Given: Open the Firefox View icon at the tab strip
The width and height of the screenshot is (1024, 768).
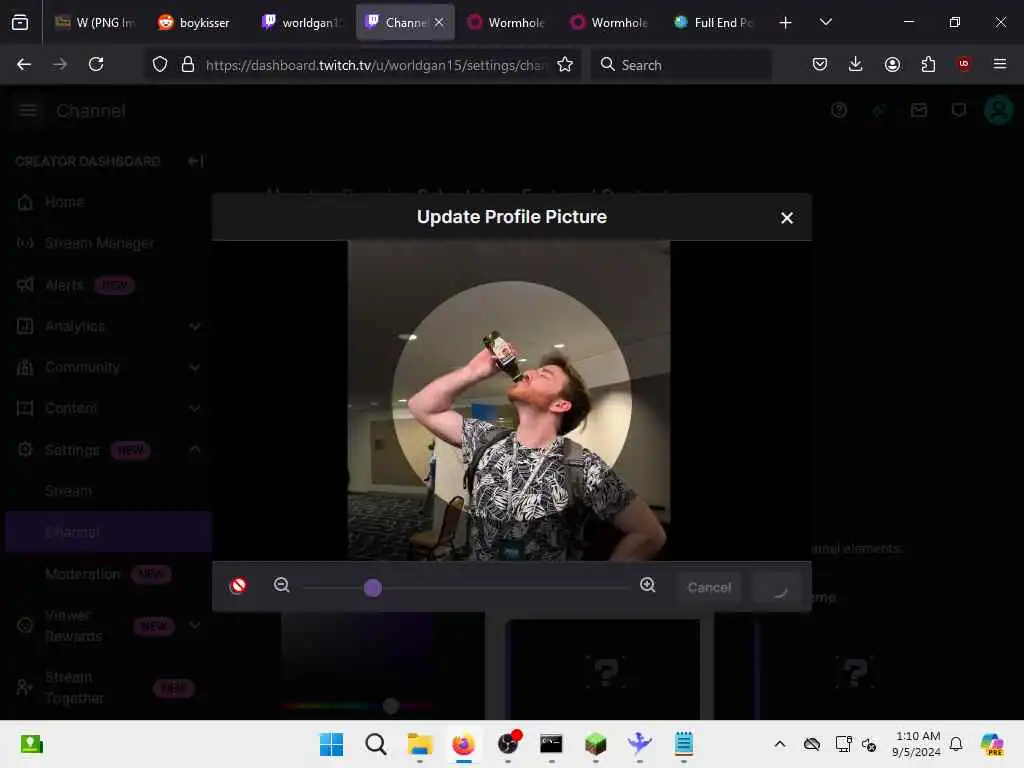Looking at the screenshot, I should [20, 22].
